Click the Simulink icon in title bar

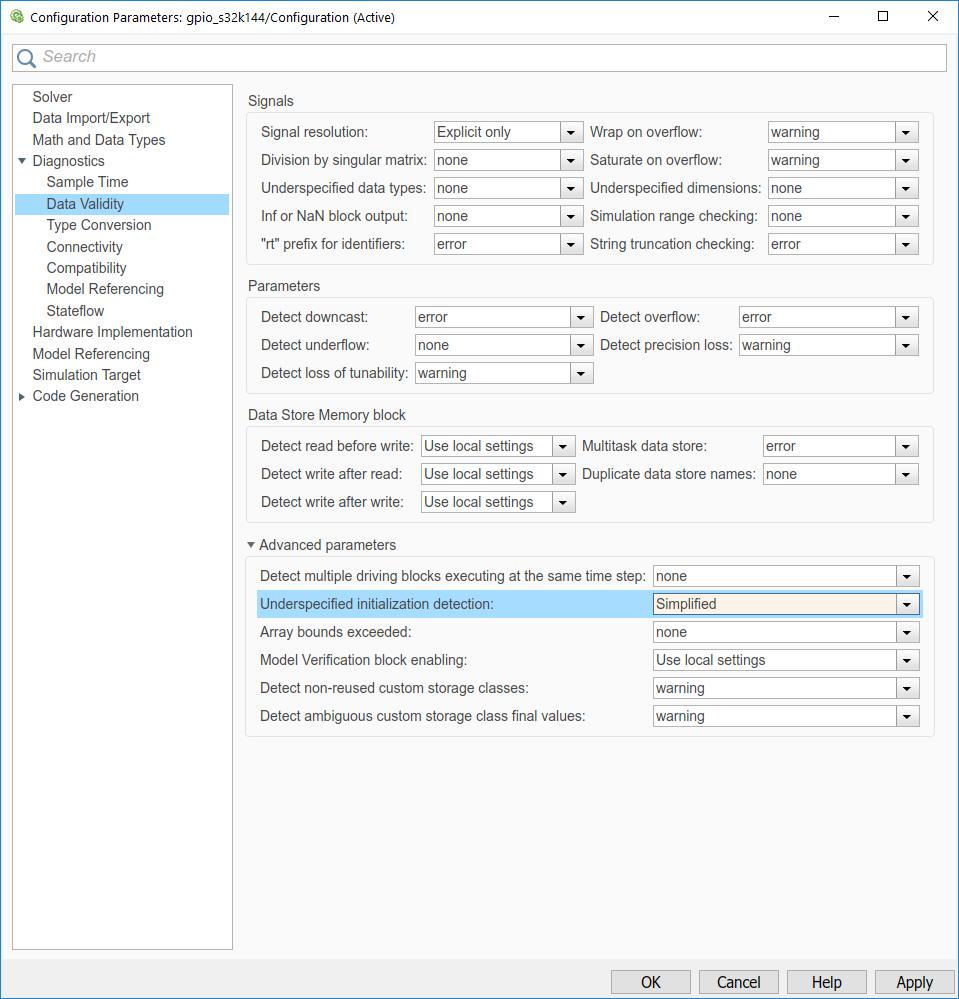pyautogui.click(x=17, y=17)
